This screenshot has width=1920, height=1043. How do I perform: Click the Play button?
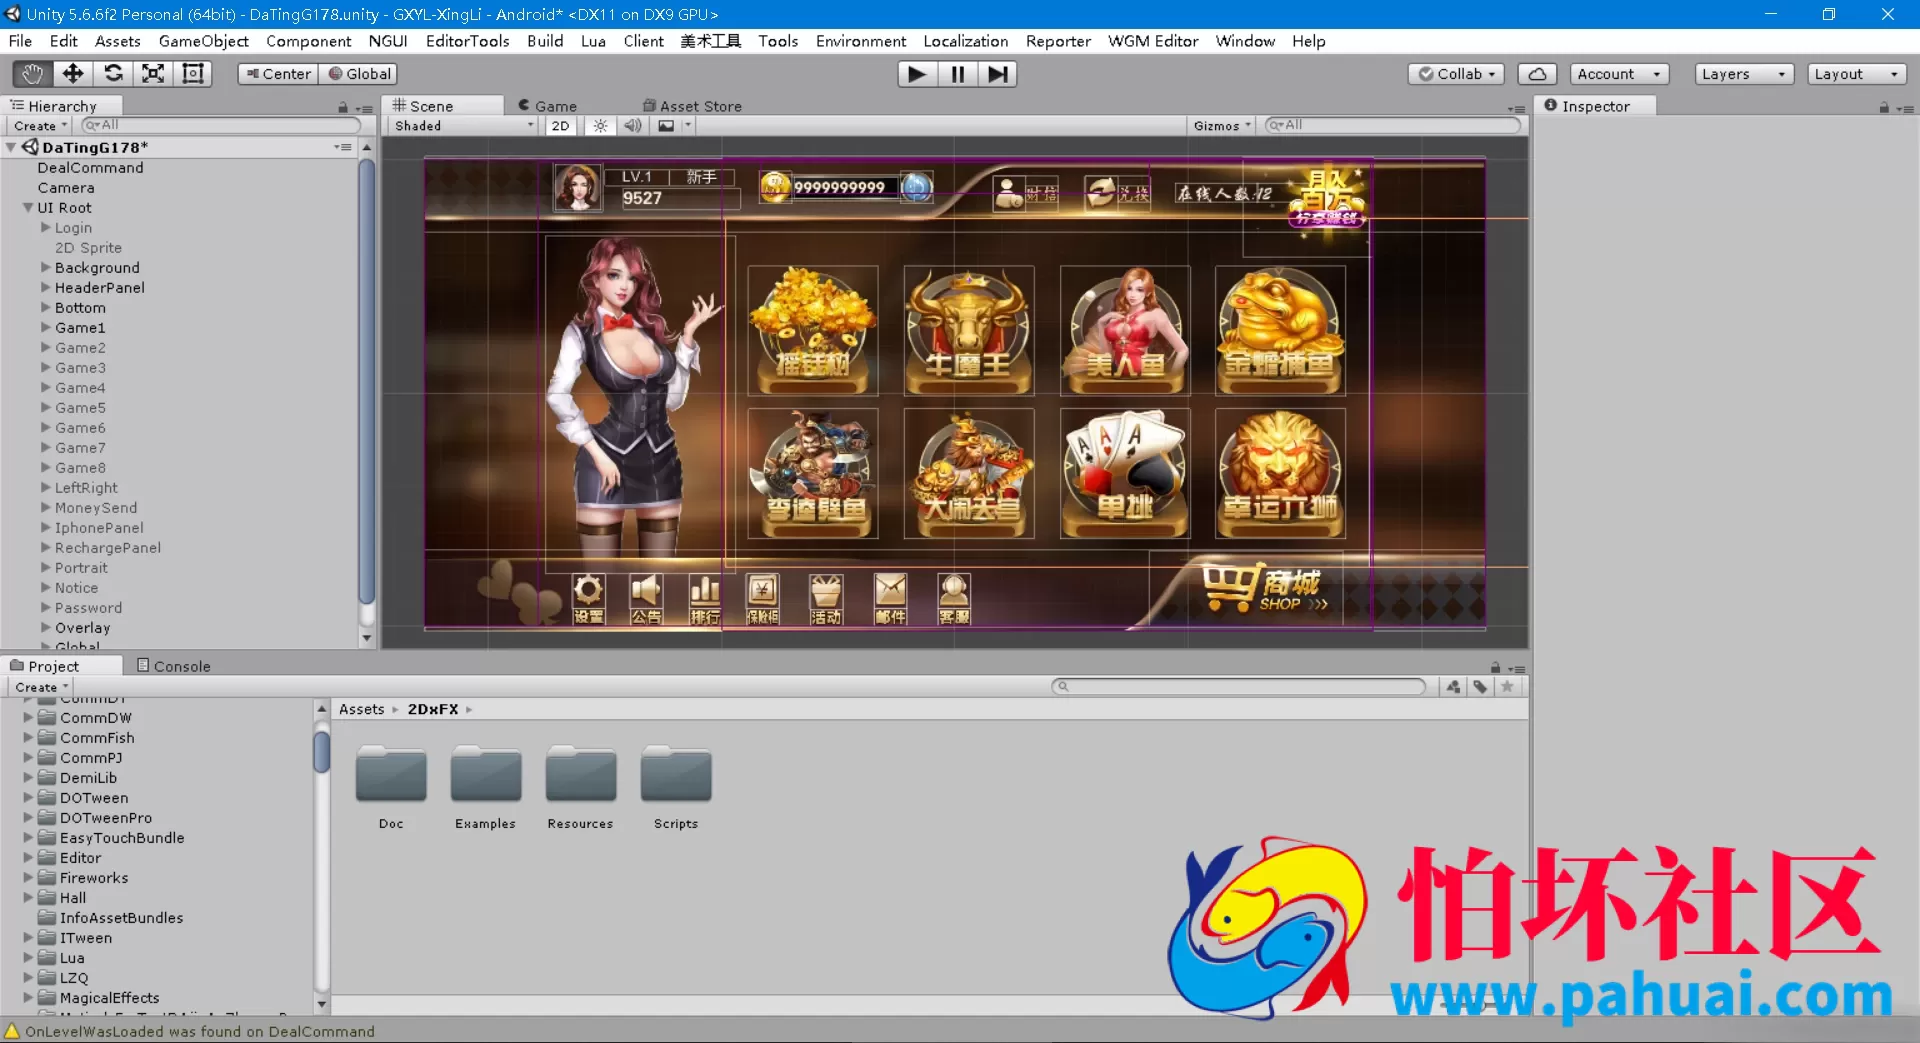click(916, 74)
